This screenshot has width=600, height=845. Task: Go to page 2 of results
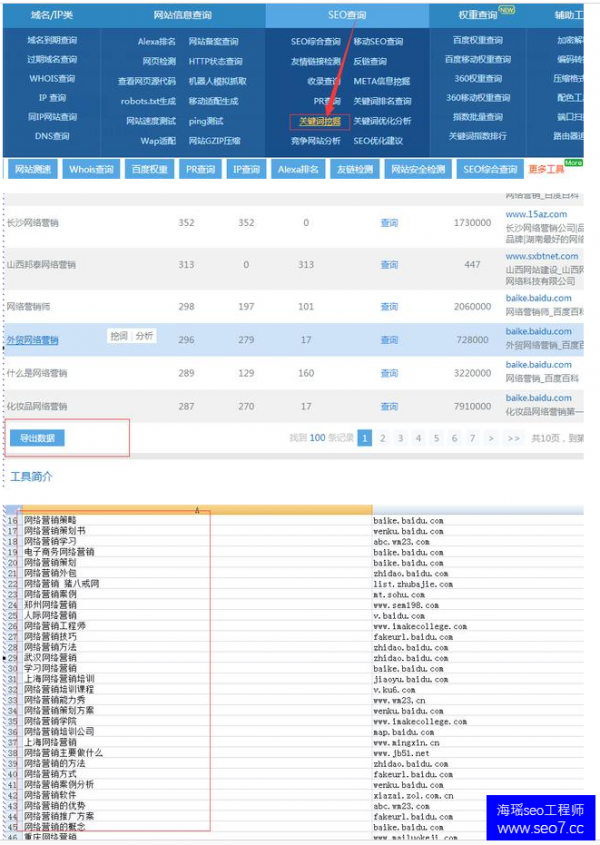[383, 438]
